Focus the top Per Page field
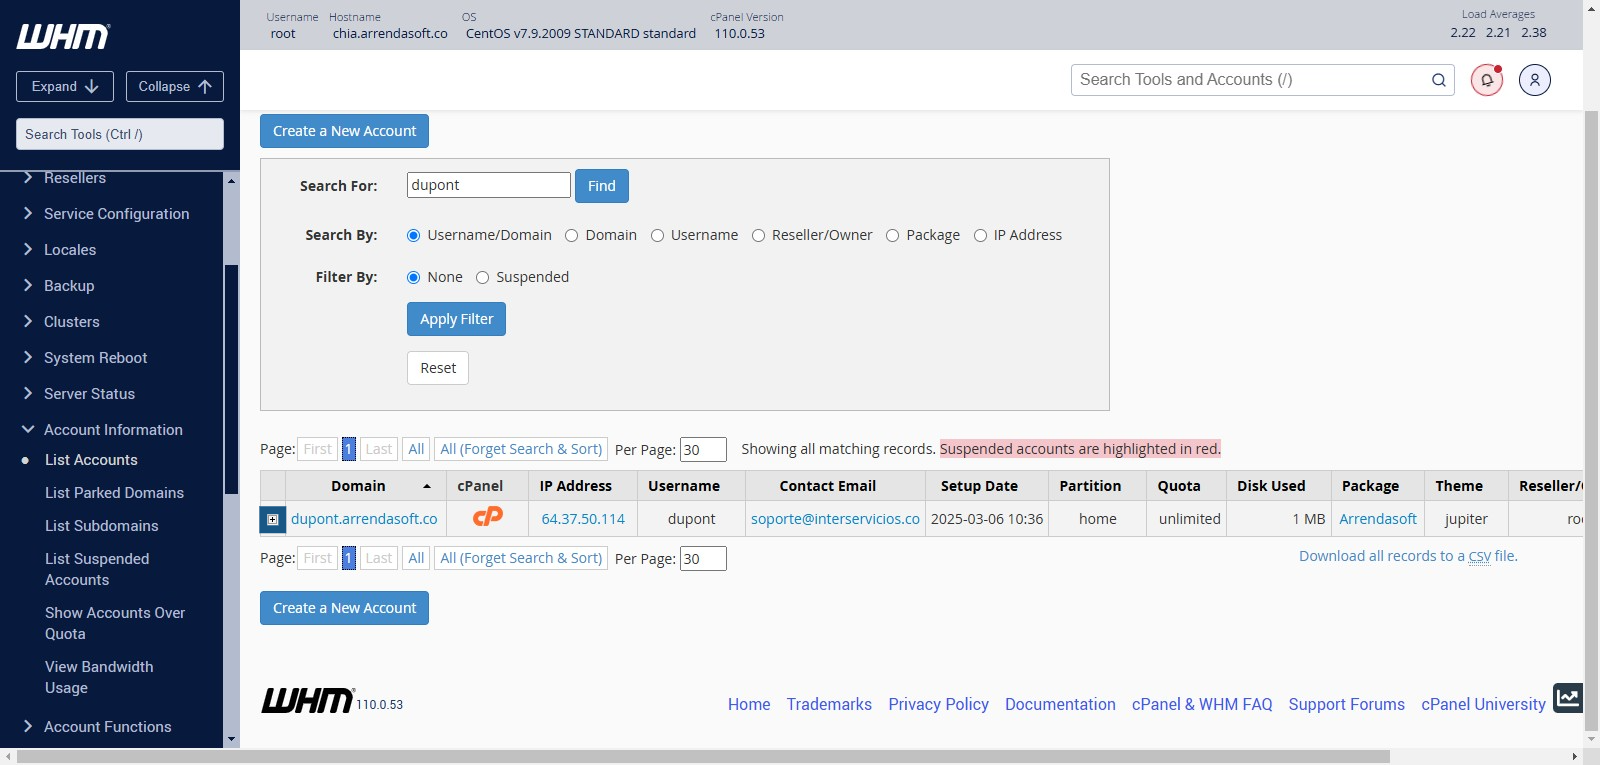Viewport: 1600px width, 765px height. (703, 450)
